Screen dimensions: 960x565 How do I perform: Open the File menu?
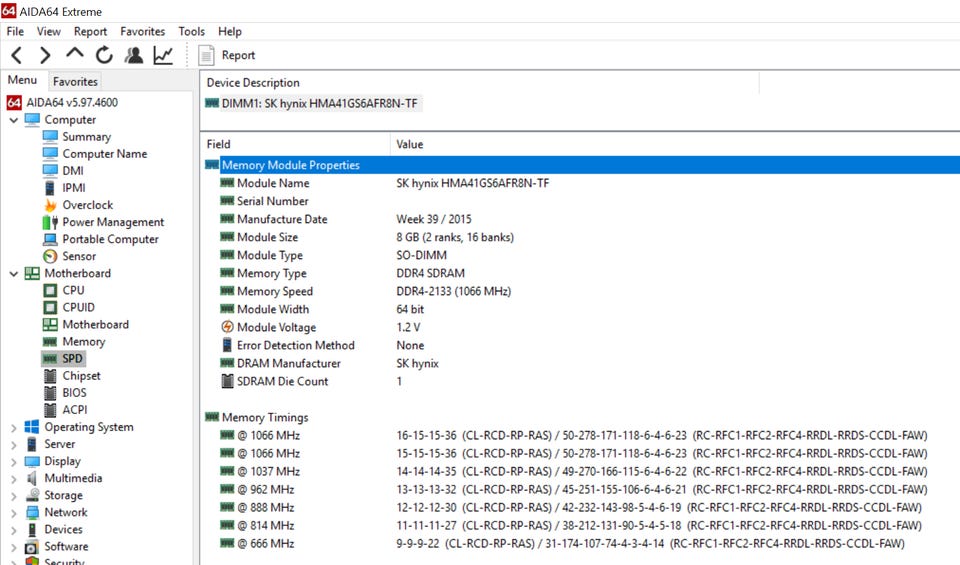click(x=15, y=31)
